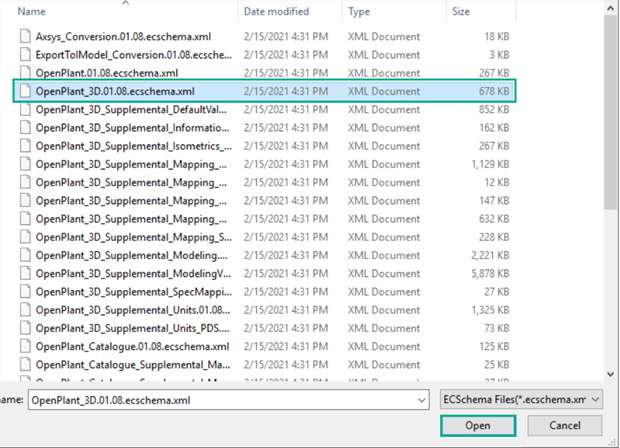
Task: Click the 5,878 KB size cell
Action: pos(490,273)
